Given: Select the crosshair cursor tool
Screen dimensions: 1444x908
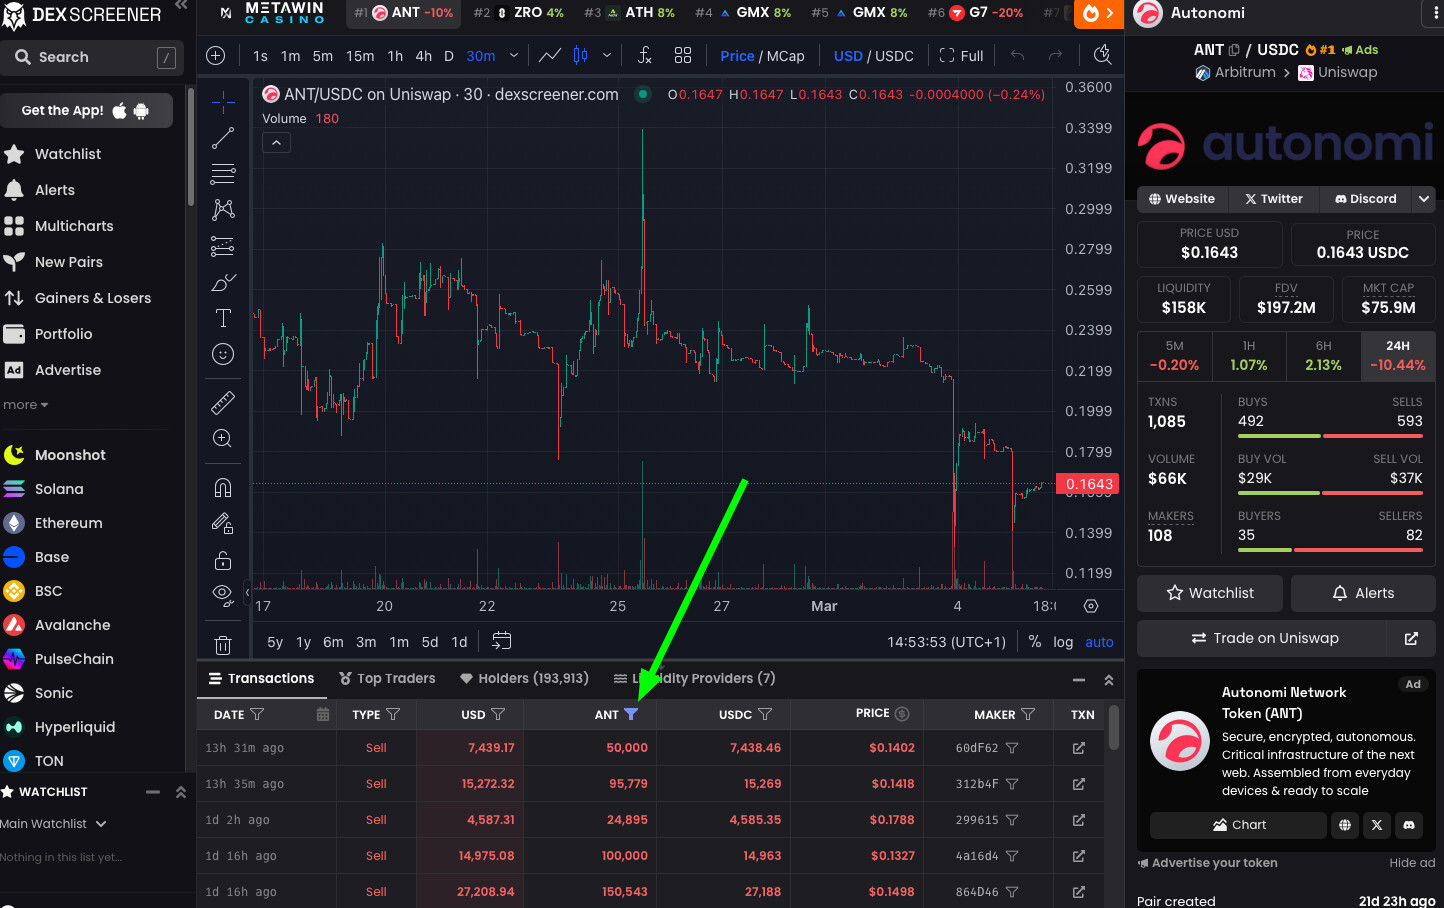Looking at the screenshot, I should pos(223,102).
